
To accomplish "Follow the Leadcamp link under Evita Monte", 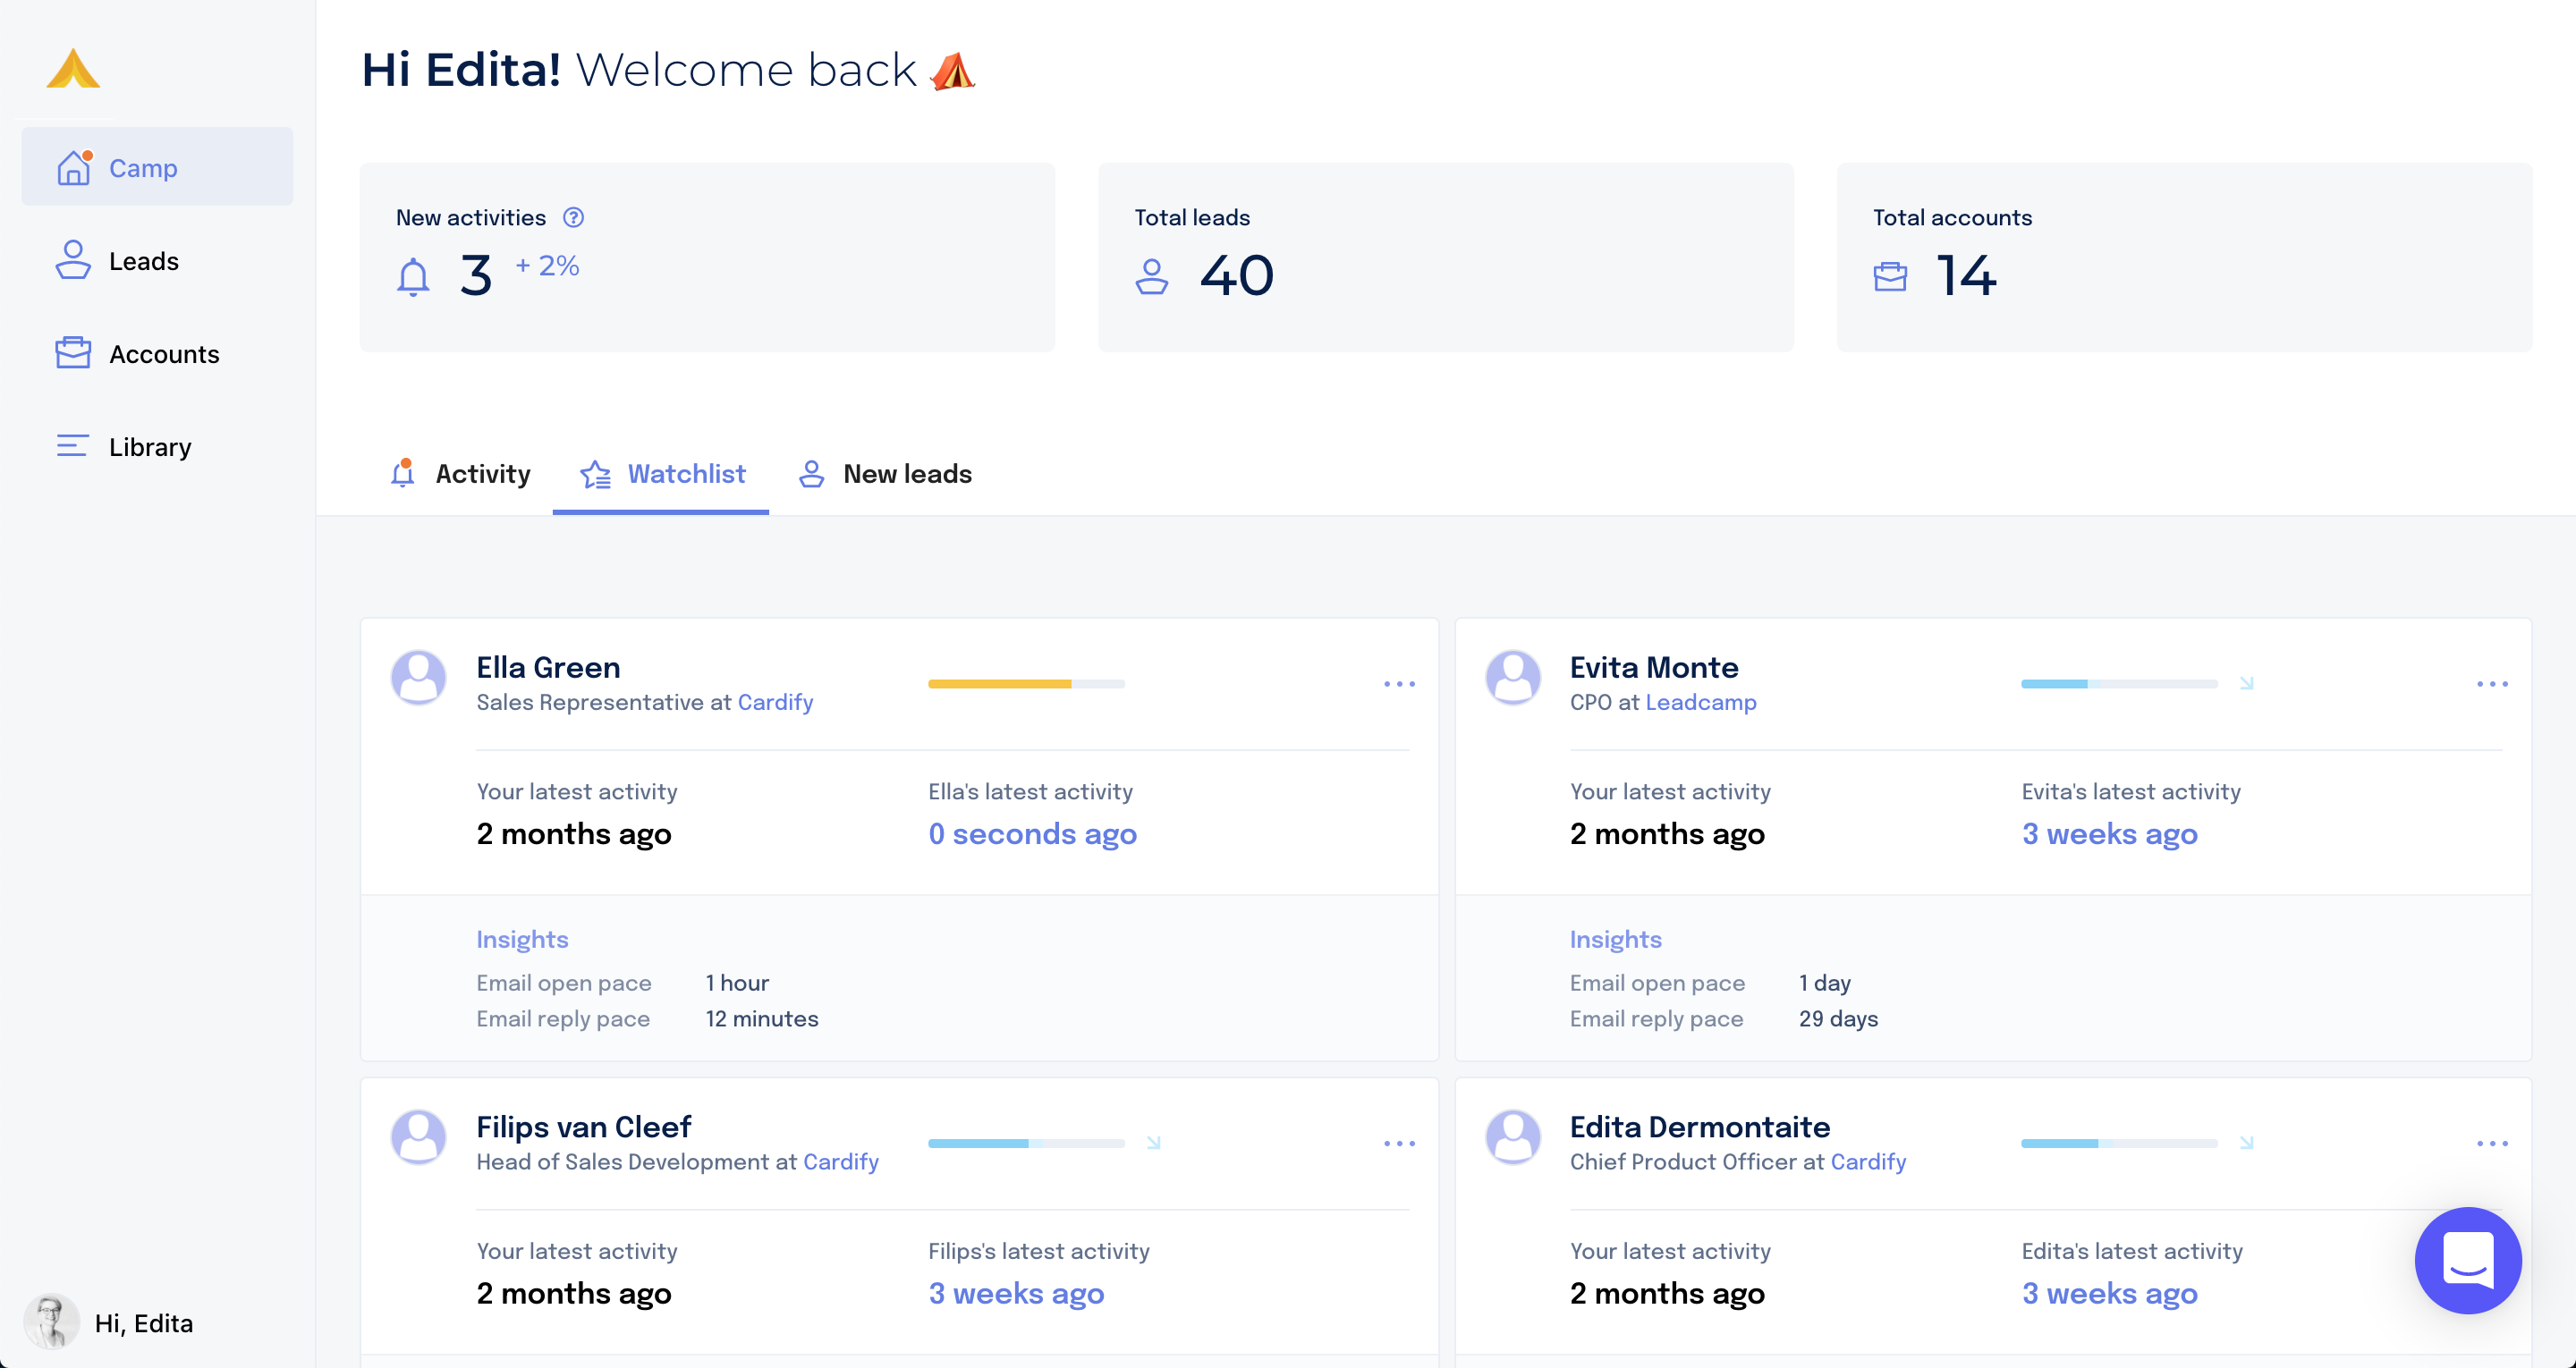I will [x=1700, y=702].
